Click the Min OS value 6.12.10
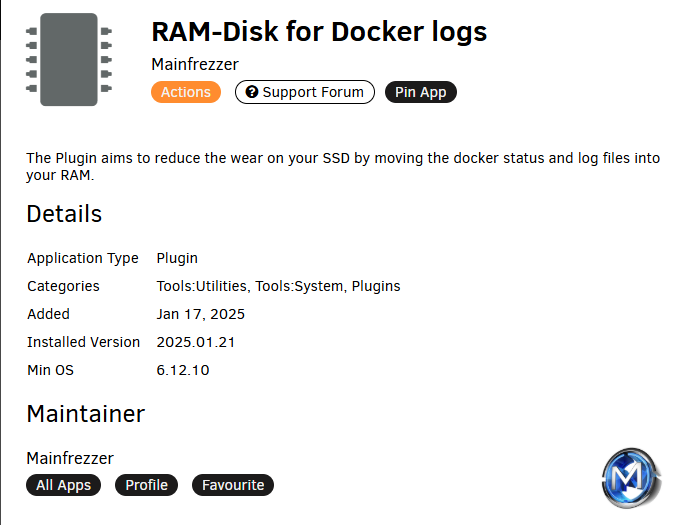 pos(183,370)
